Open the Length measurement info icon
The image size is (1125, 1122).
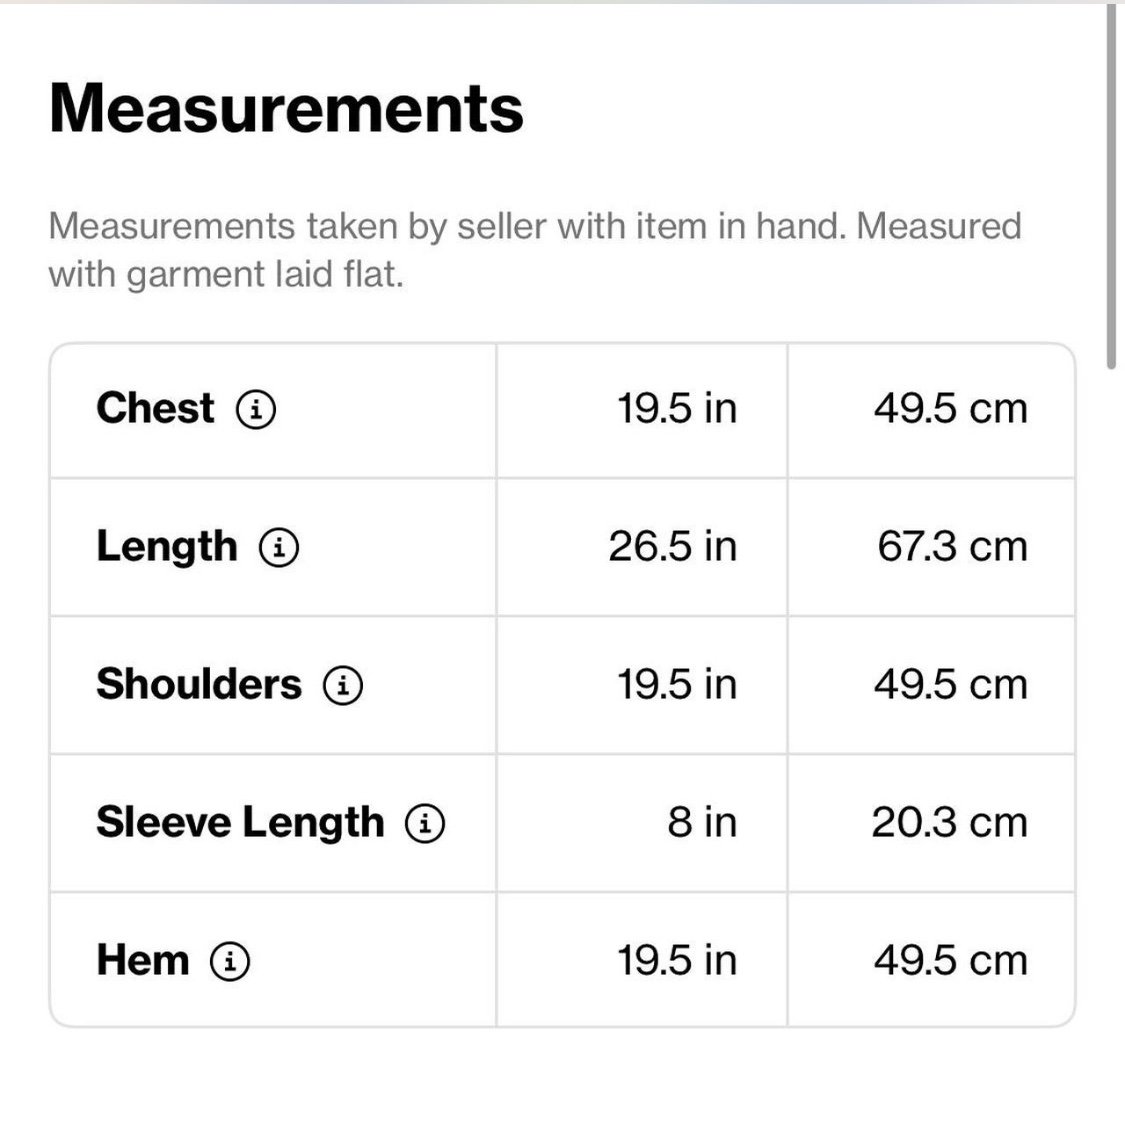click(x=278, y=547)
